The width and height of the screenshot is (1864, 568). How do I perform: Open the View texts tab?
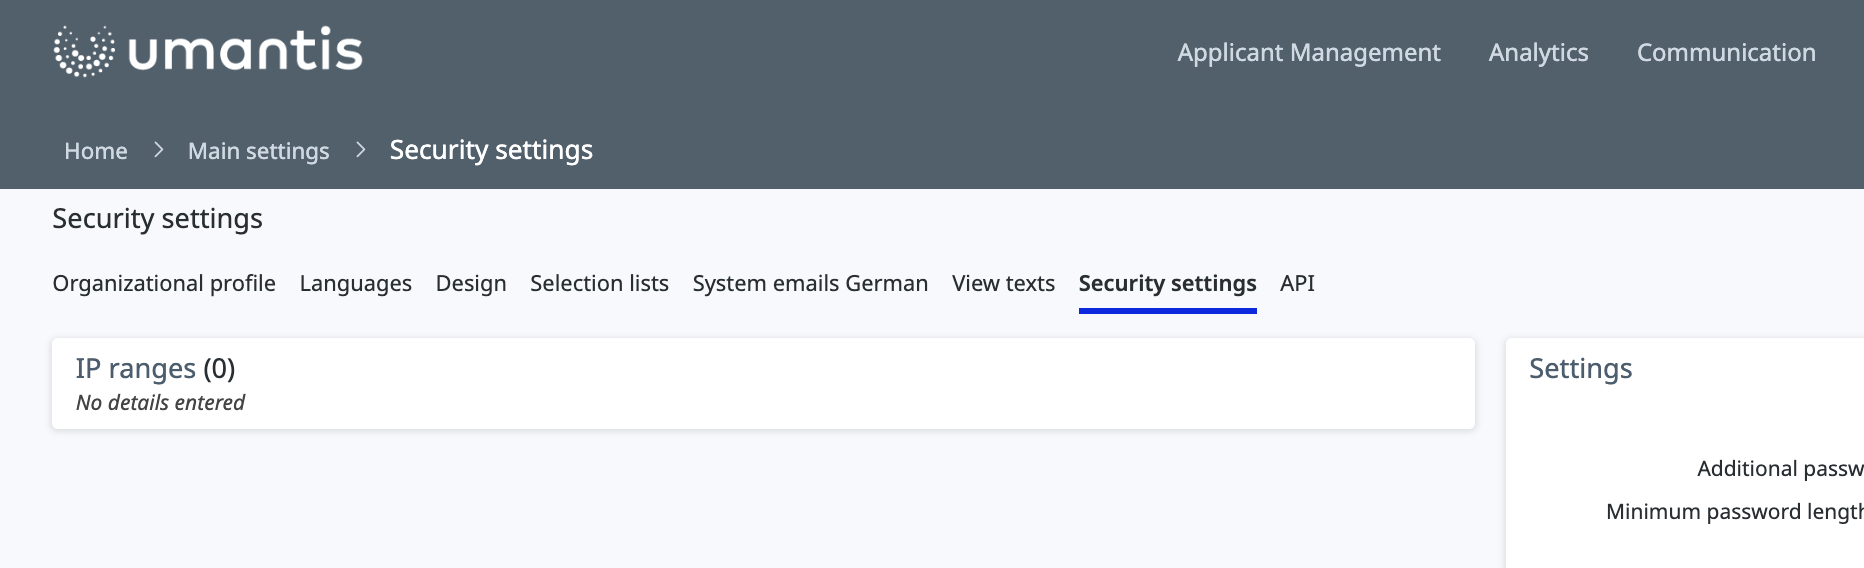pos(1003,283)
